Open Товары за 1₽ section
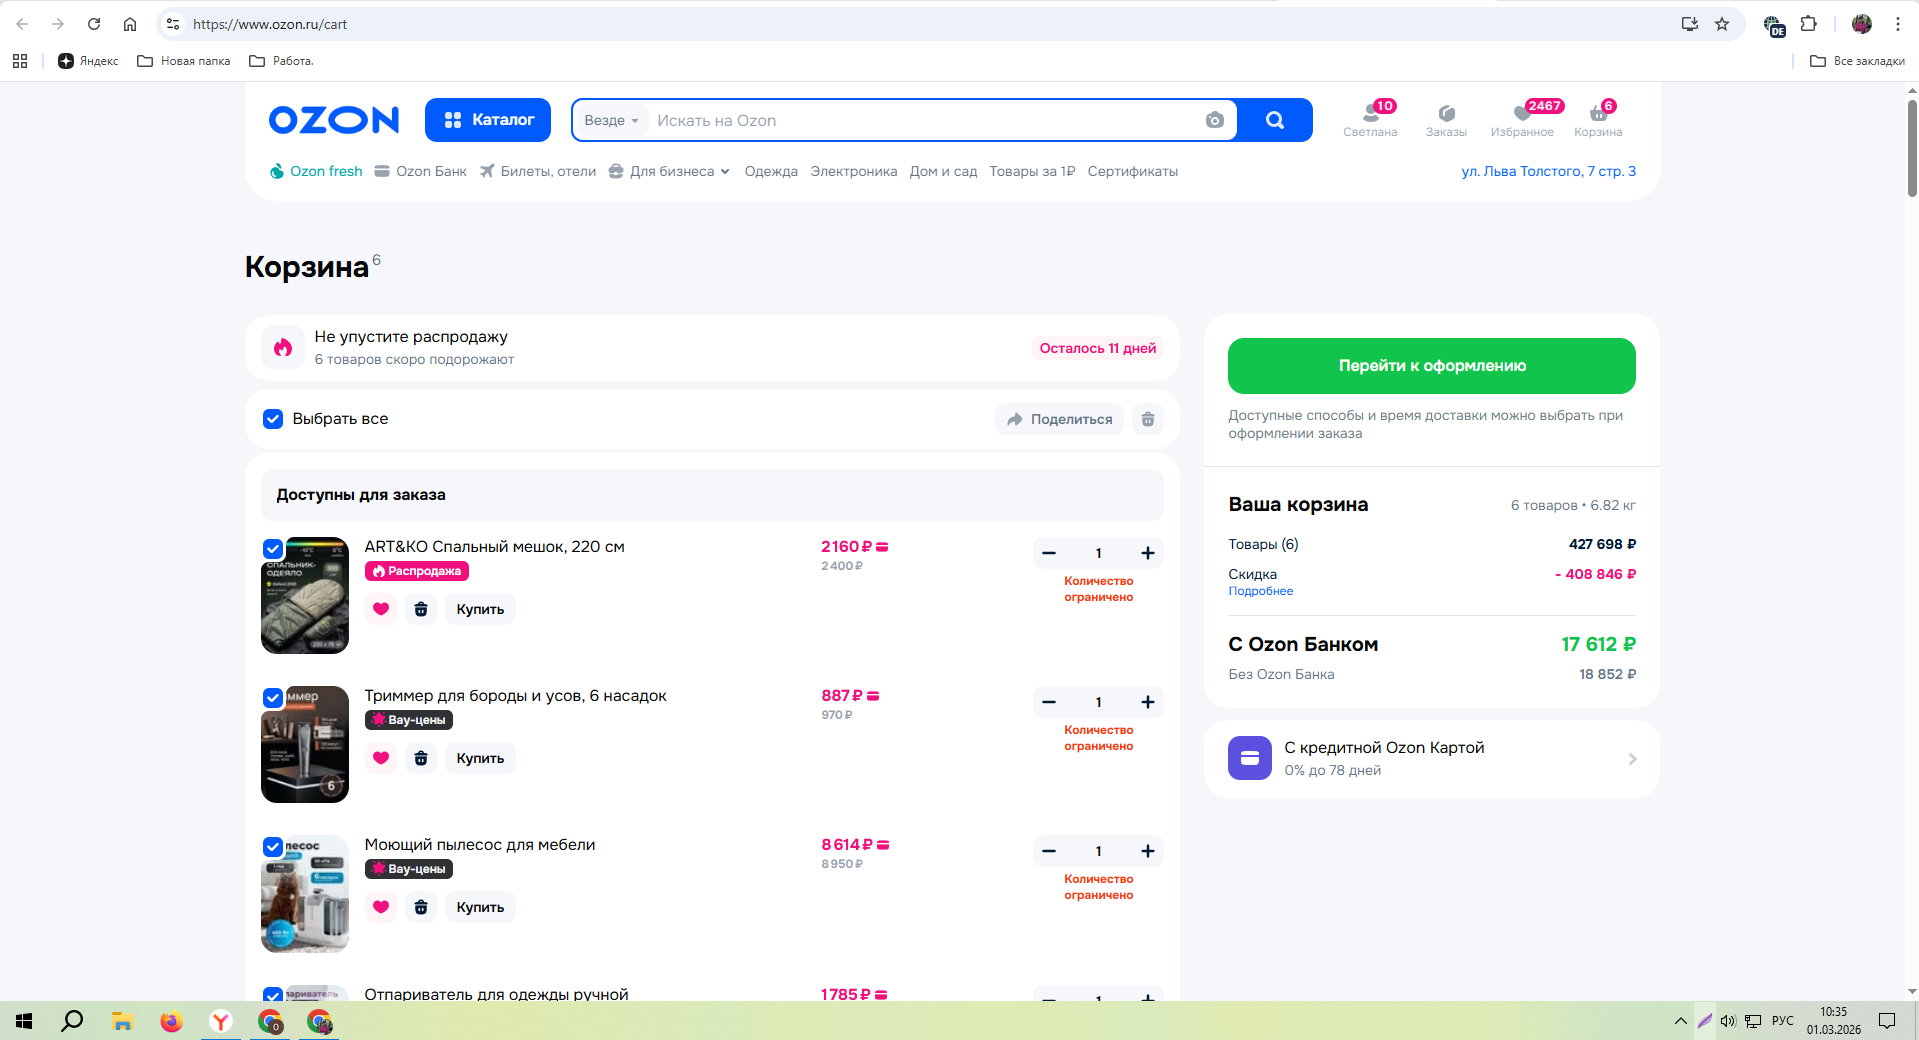Viewport: 1919px width, 1040px height. point(1032,172)
